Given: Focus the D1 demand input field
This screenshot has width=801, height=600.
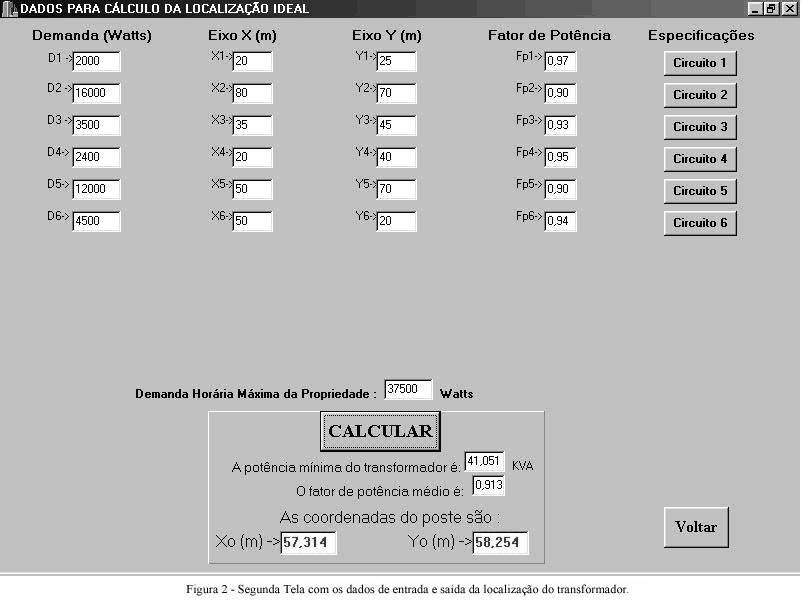Looking at the screenshot, I should pyautogui.click(x=96, y=62).
